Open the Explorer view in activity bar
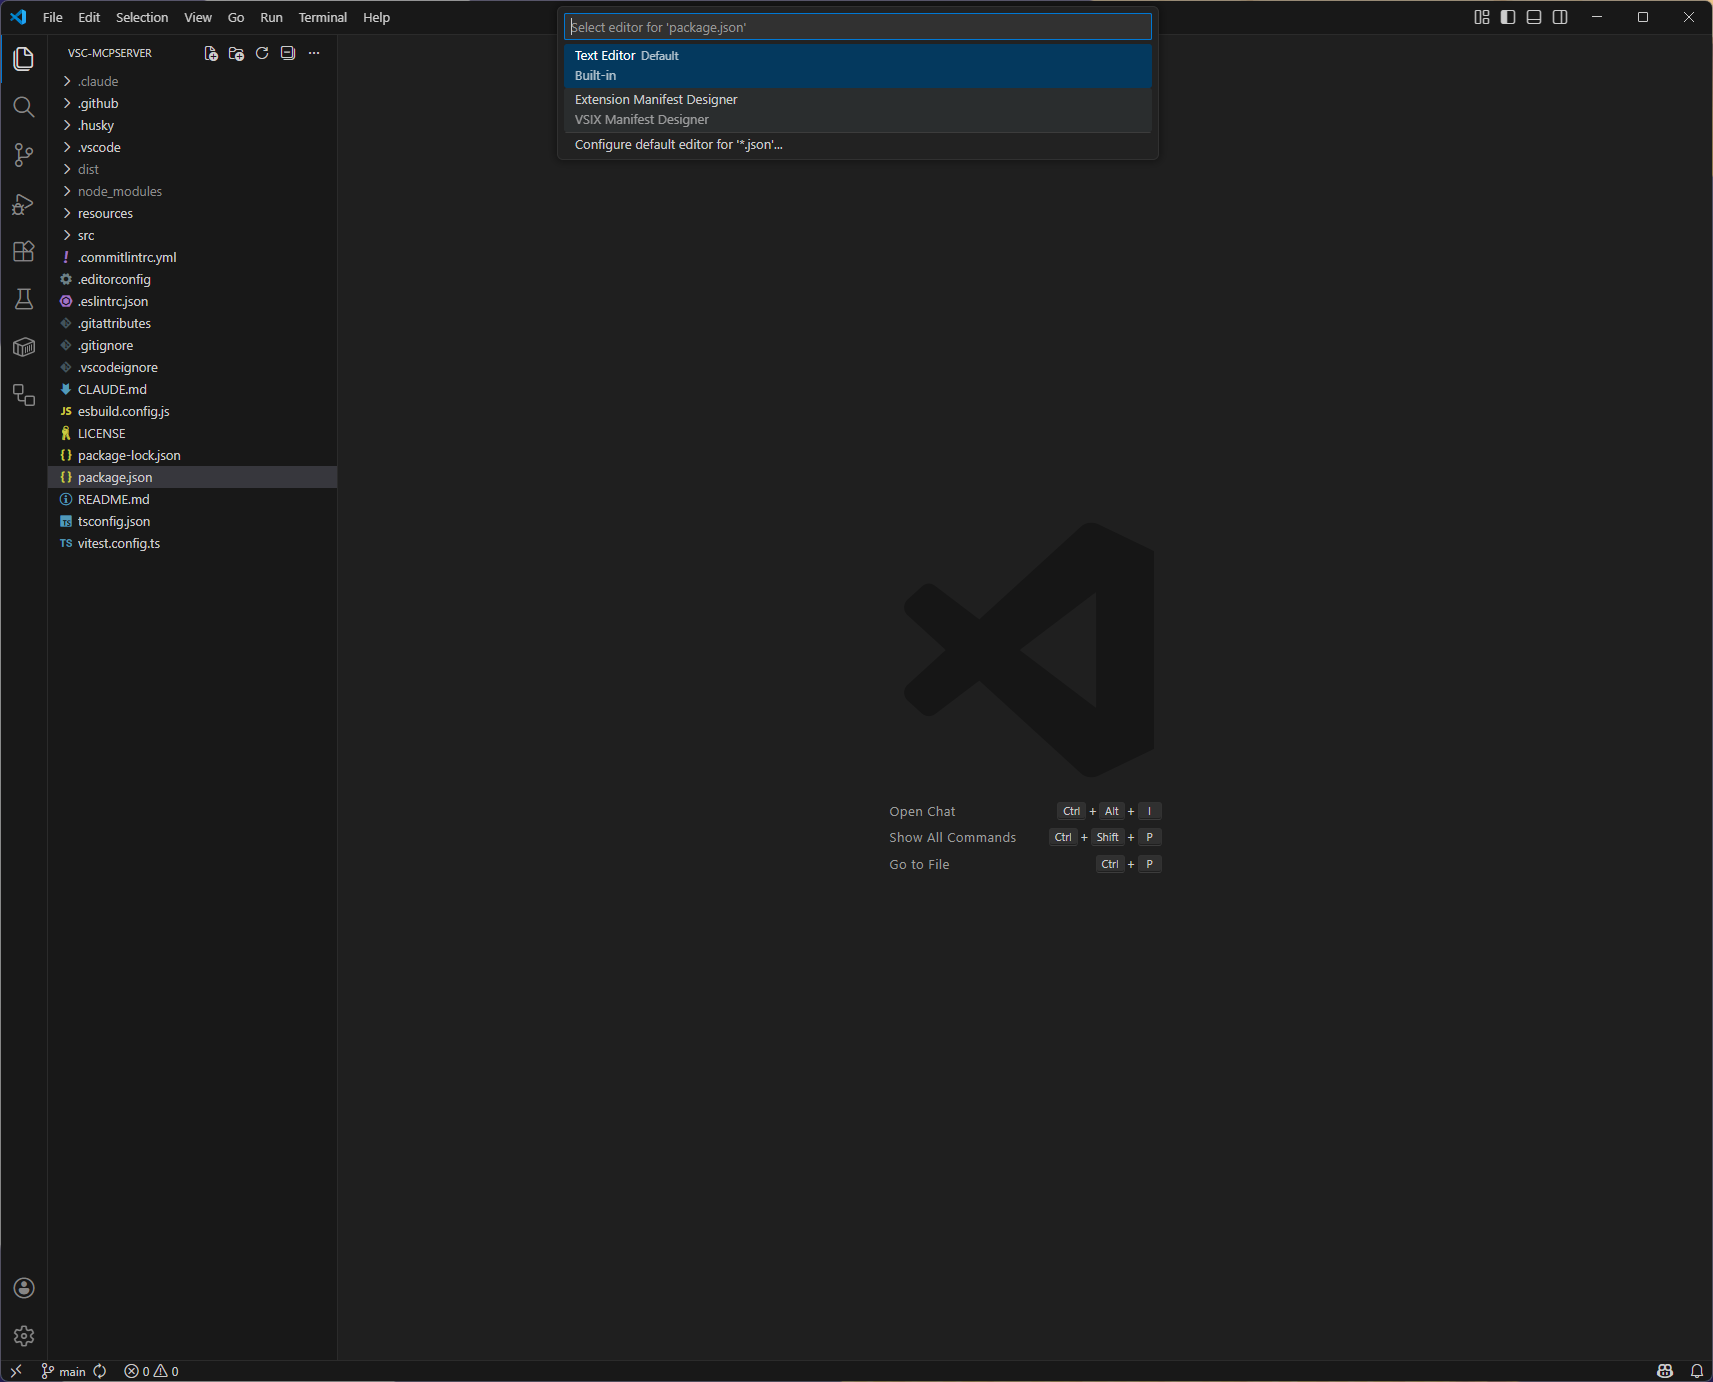Screen dimensions: 1713x1382 (x=24, y=59)
